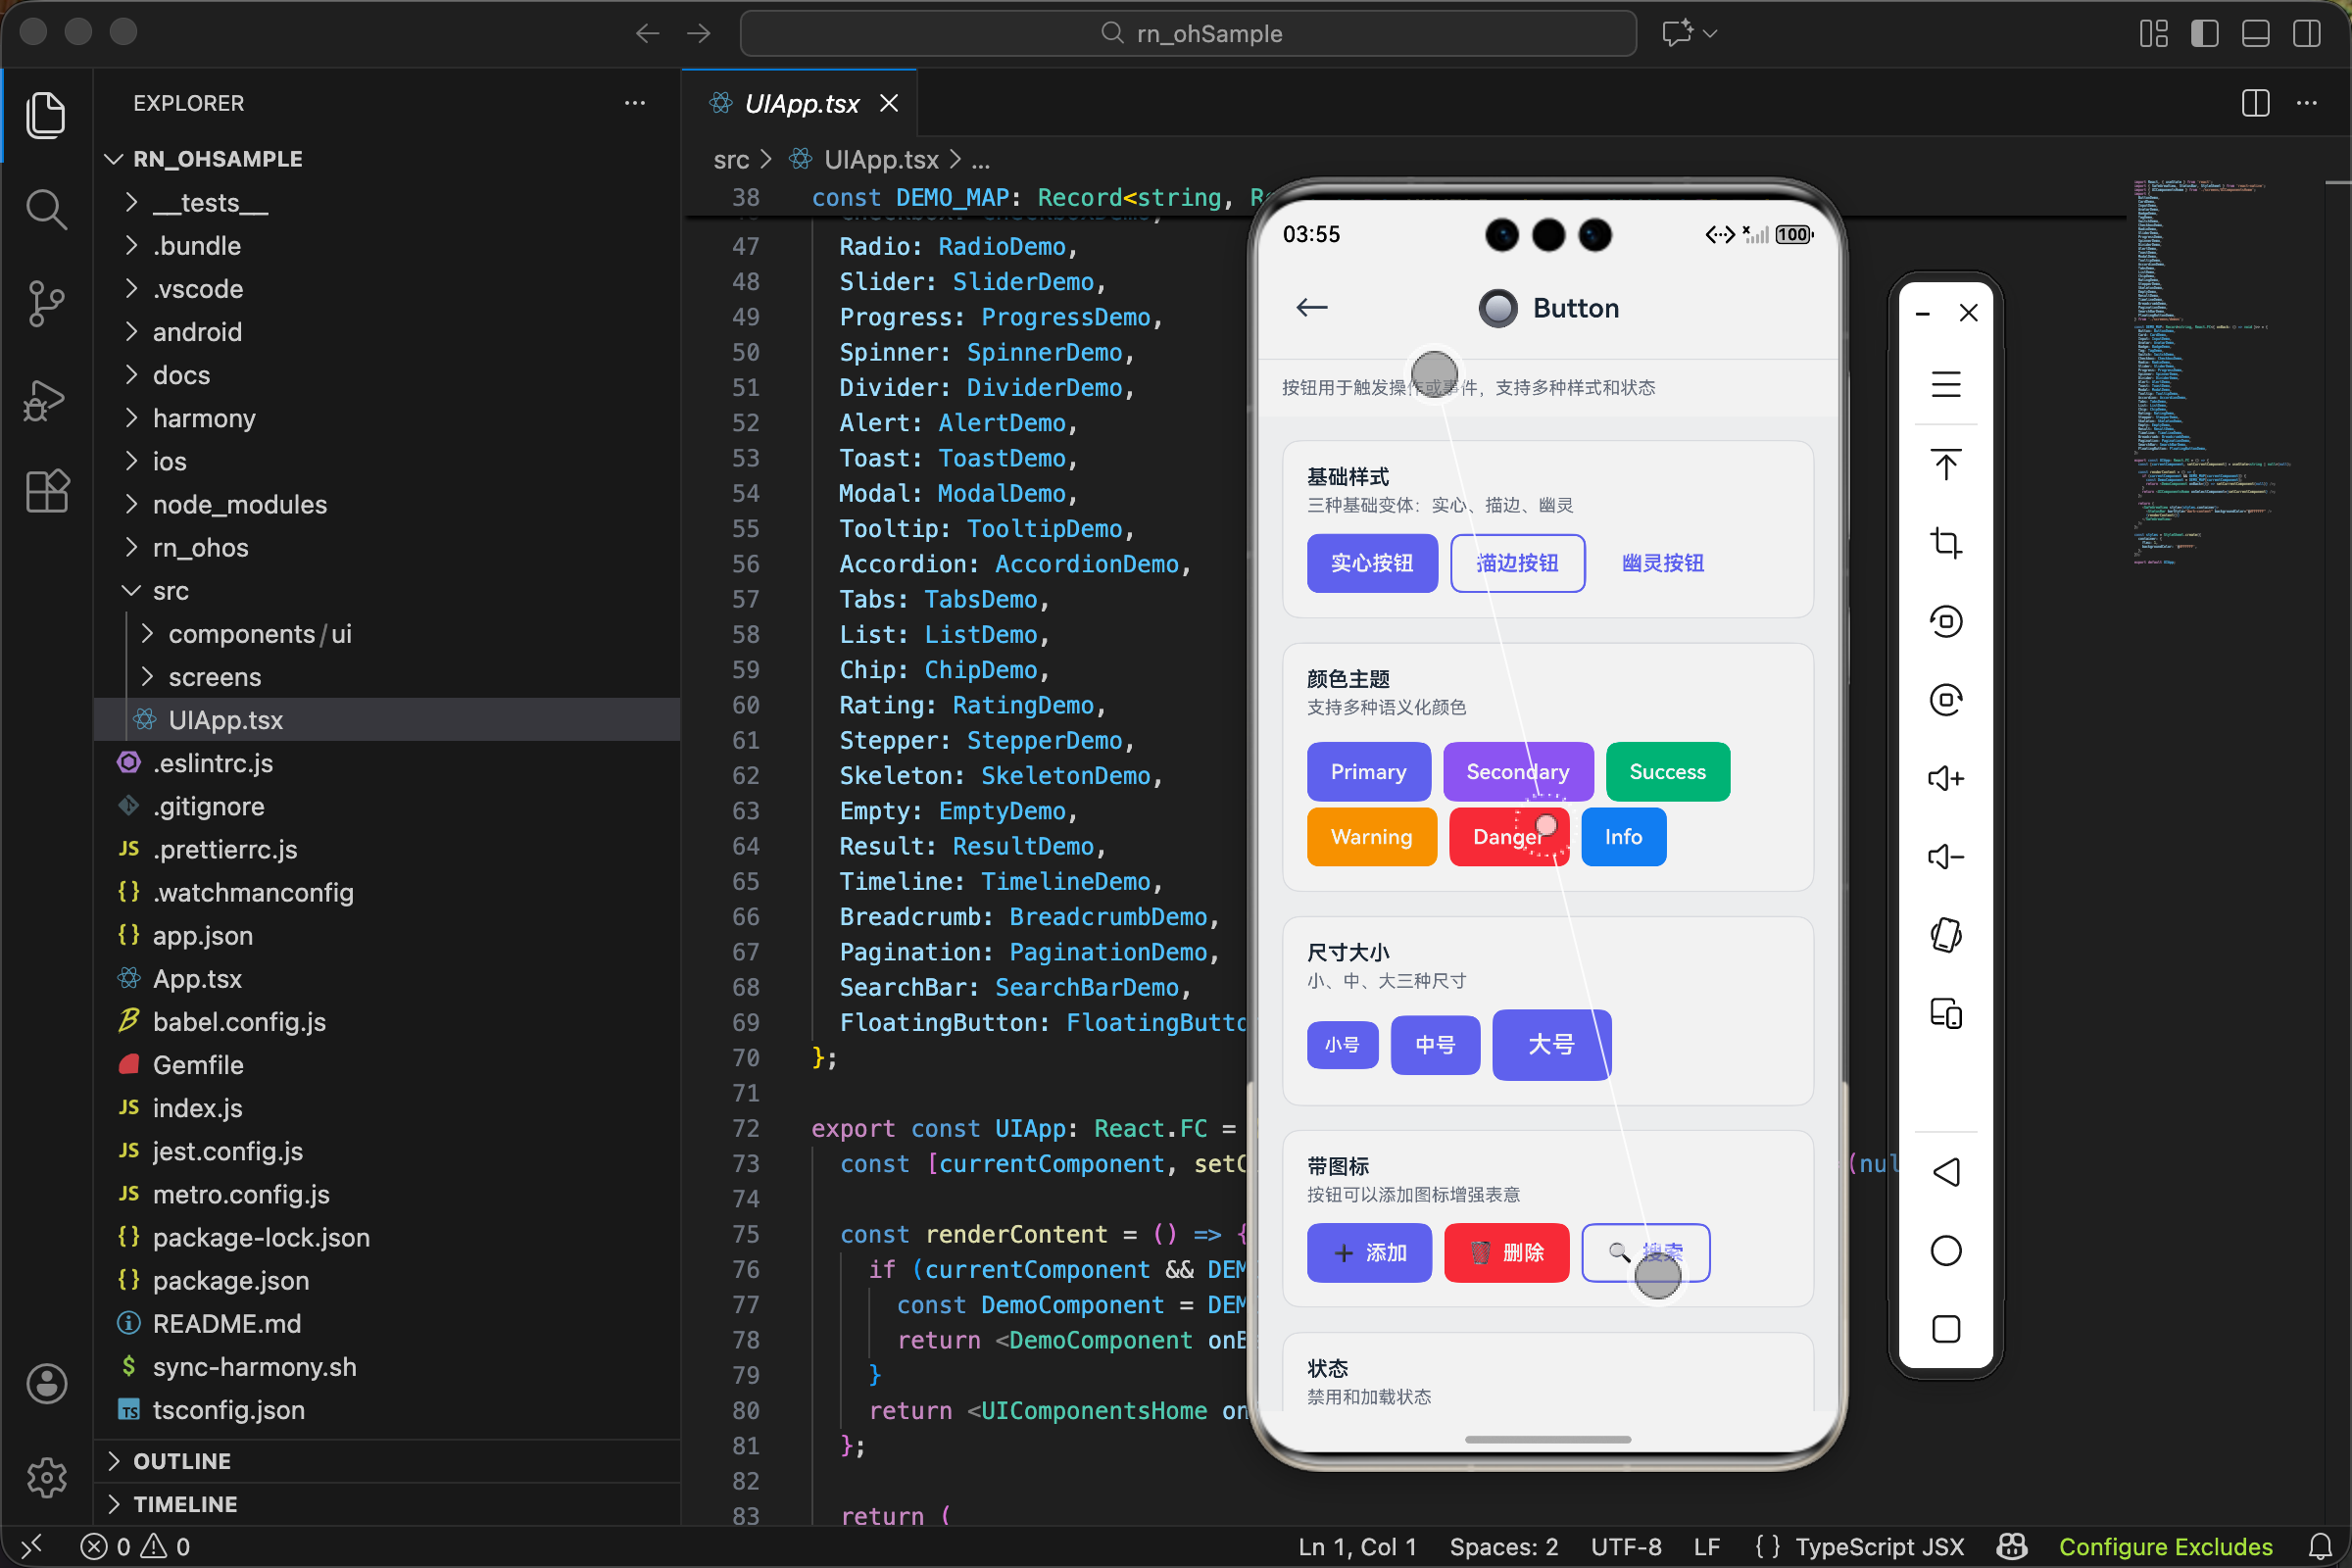Open the Run and Debug view
2352x1568 pixels.
46,399
